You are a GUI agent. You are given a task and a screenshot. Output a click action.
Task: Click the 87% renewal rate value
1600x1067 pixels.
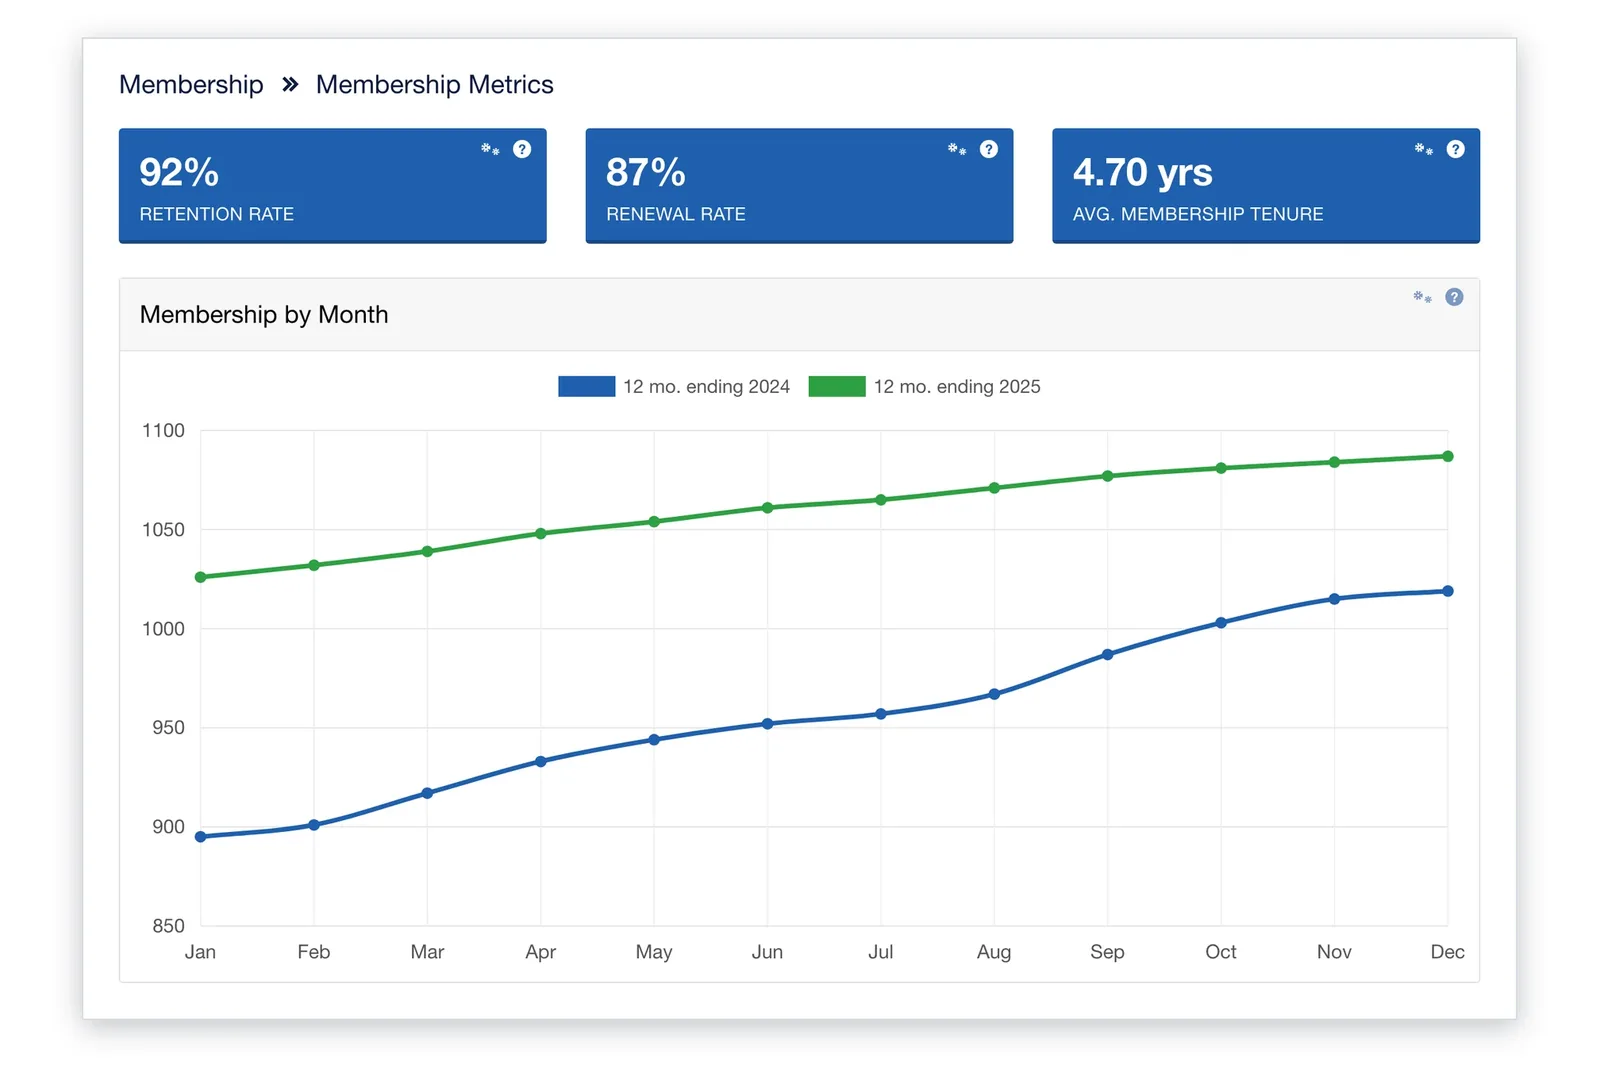click(x=646, y=172)
